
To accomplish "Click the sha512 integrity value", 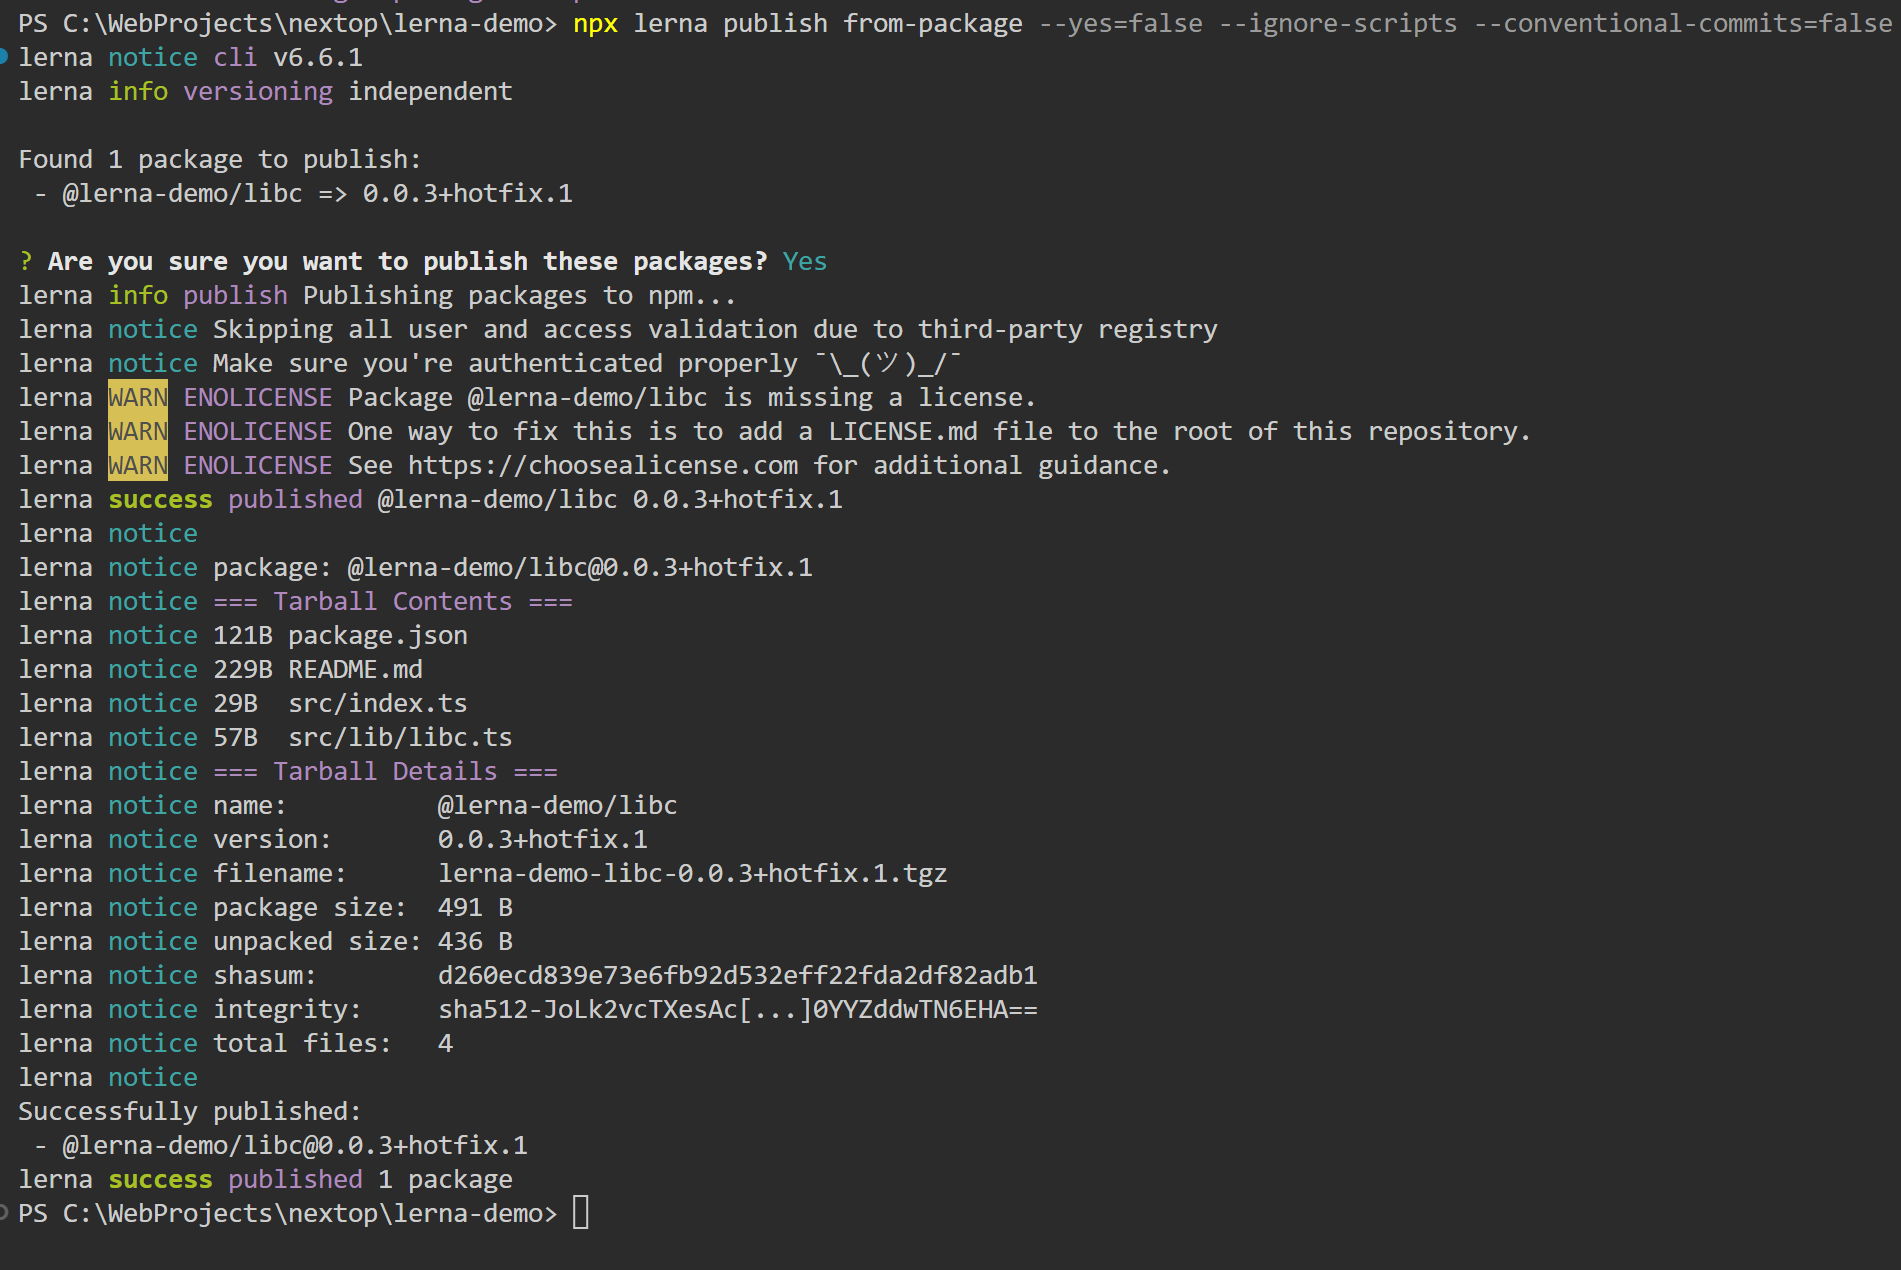I will [x=737, y=1008].
